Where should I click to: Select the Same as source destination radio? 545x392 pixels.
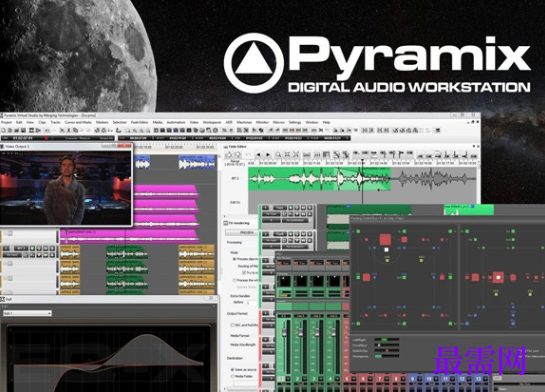pos(232,369)
